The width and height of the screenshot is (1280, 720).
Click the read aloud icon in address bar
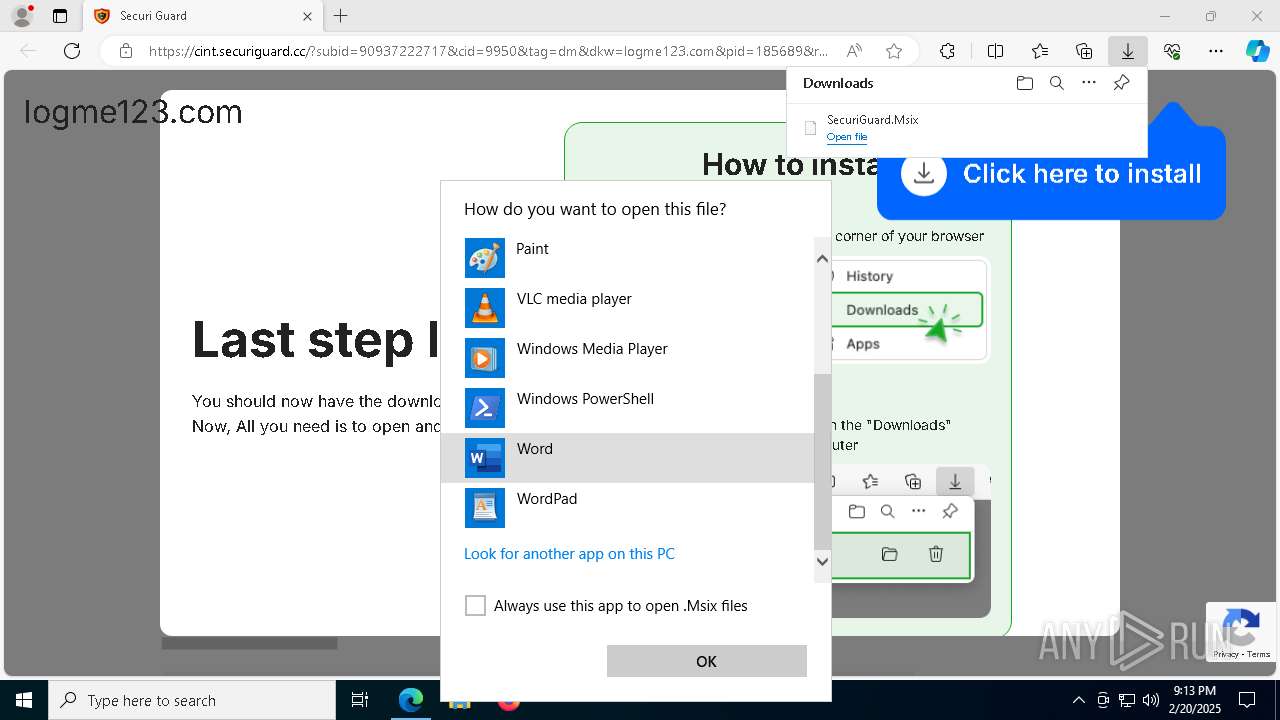pyautogui.click(x=854, y=51)
